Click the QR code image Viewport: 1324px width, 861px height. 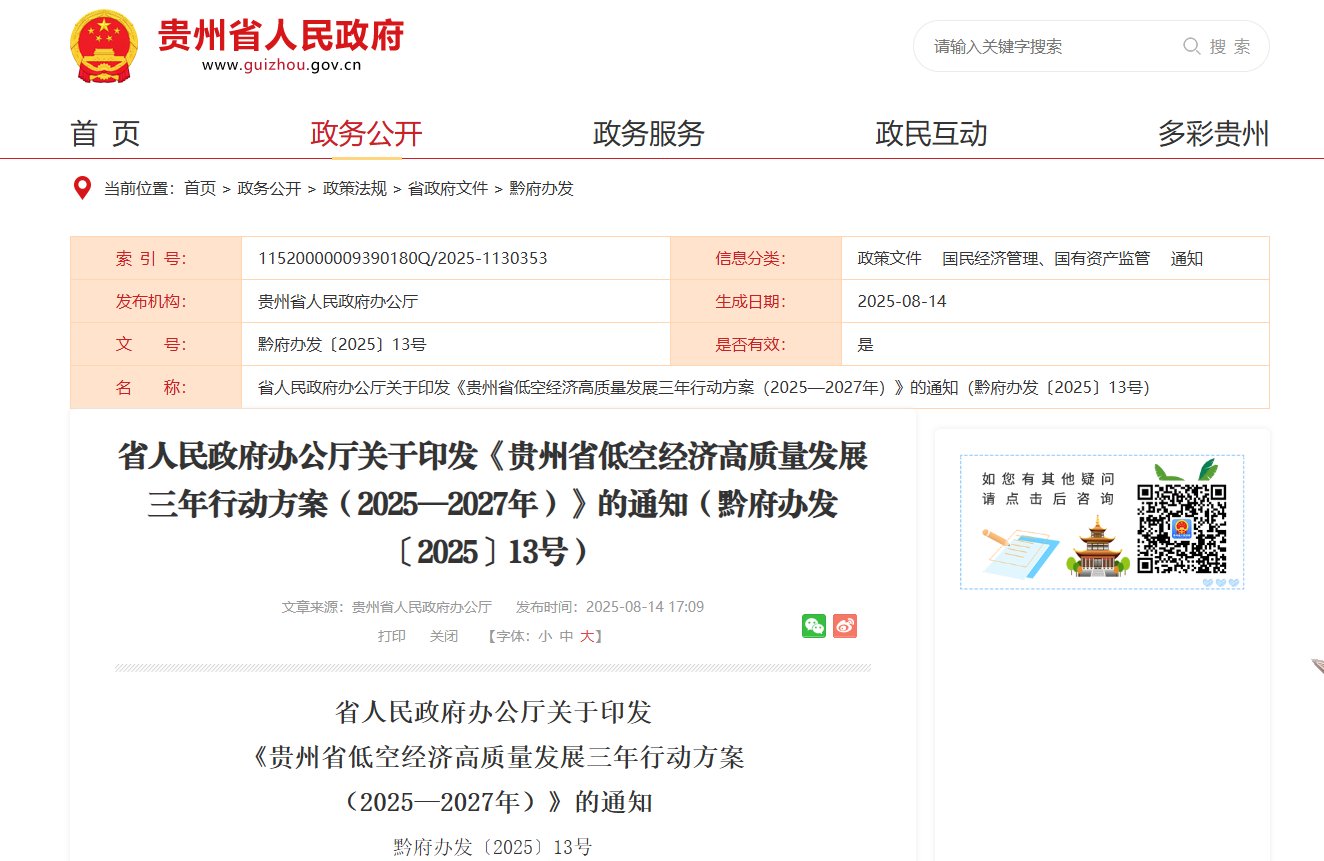[1181, 528]
